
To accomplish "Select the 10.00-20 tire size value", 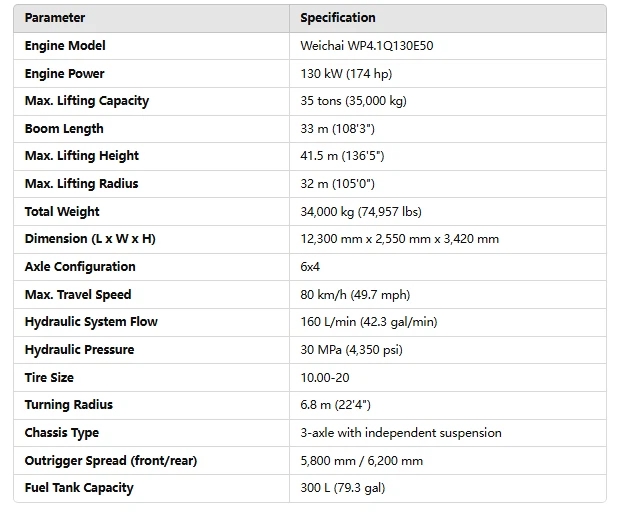I will coord(327,378).
